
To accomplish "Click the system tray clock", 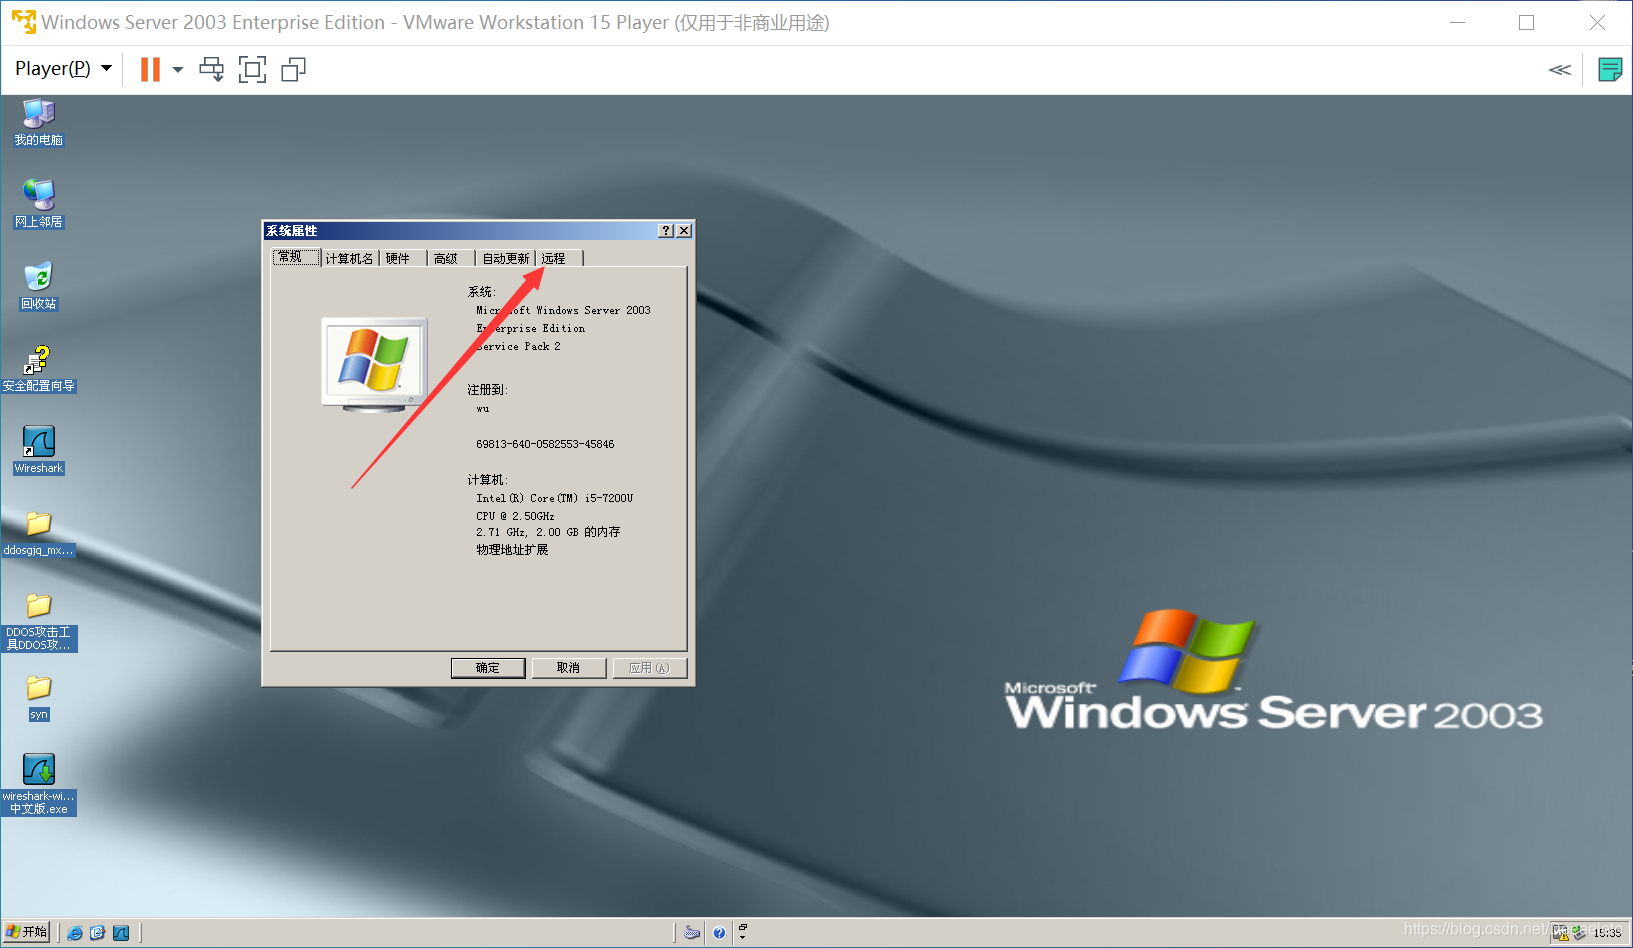I will pyautogui.click(x=1607, y=933).
